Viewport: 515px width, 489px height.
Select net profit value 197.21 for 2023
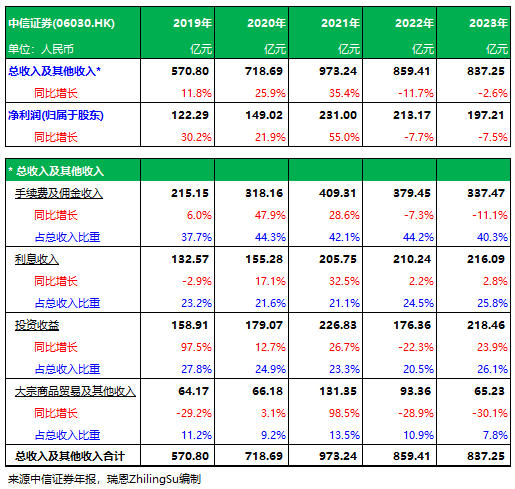click(486, 115)
